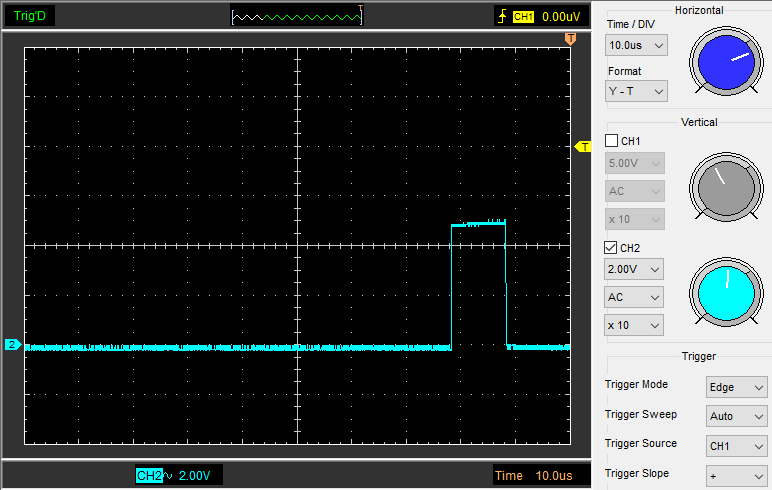Click the Trig'D status indicator
This screenshot has height=490, width=772.
click(x=28, y=16)
